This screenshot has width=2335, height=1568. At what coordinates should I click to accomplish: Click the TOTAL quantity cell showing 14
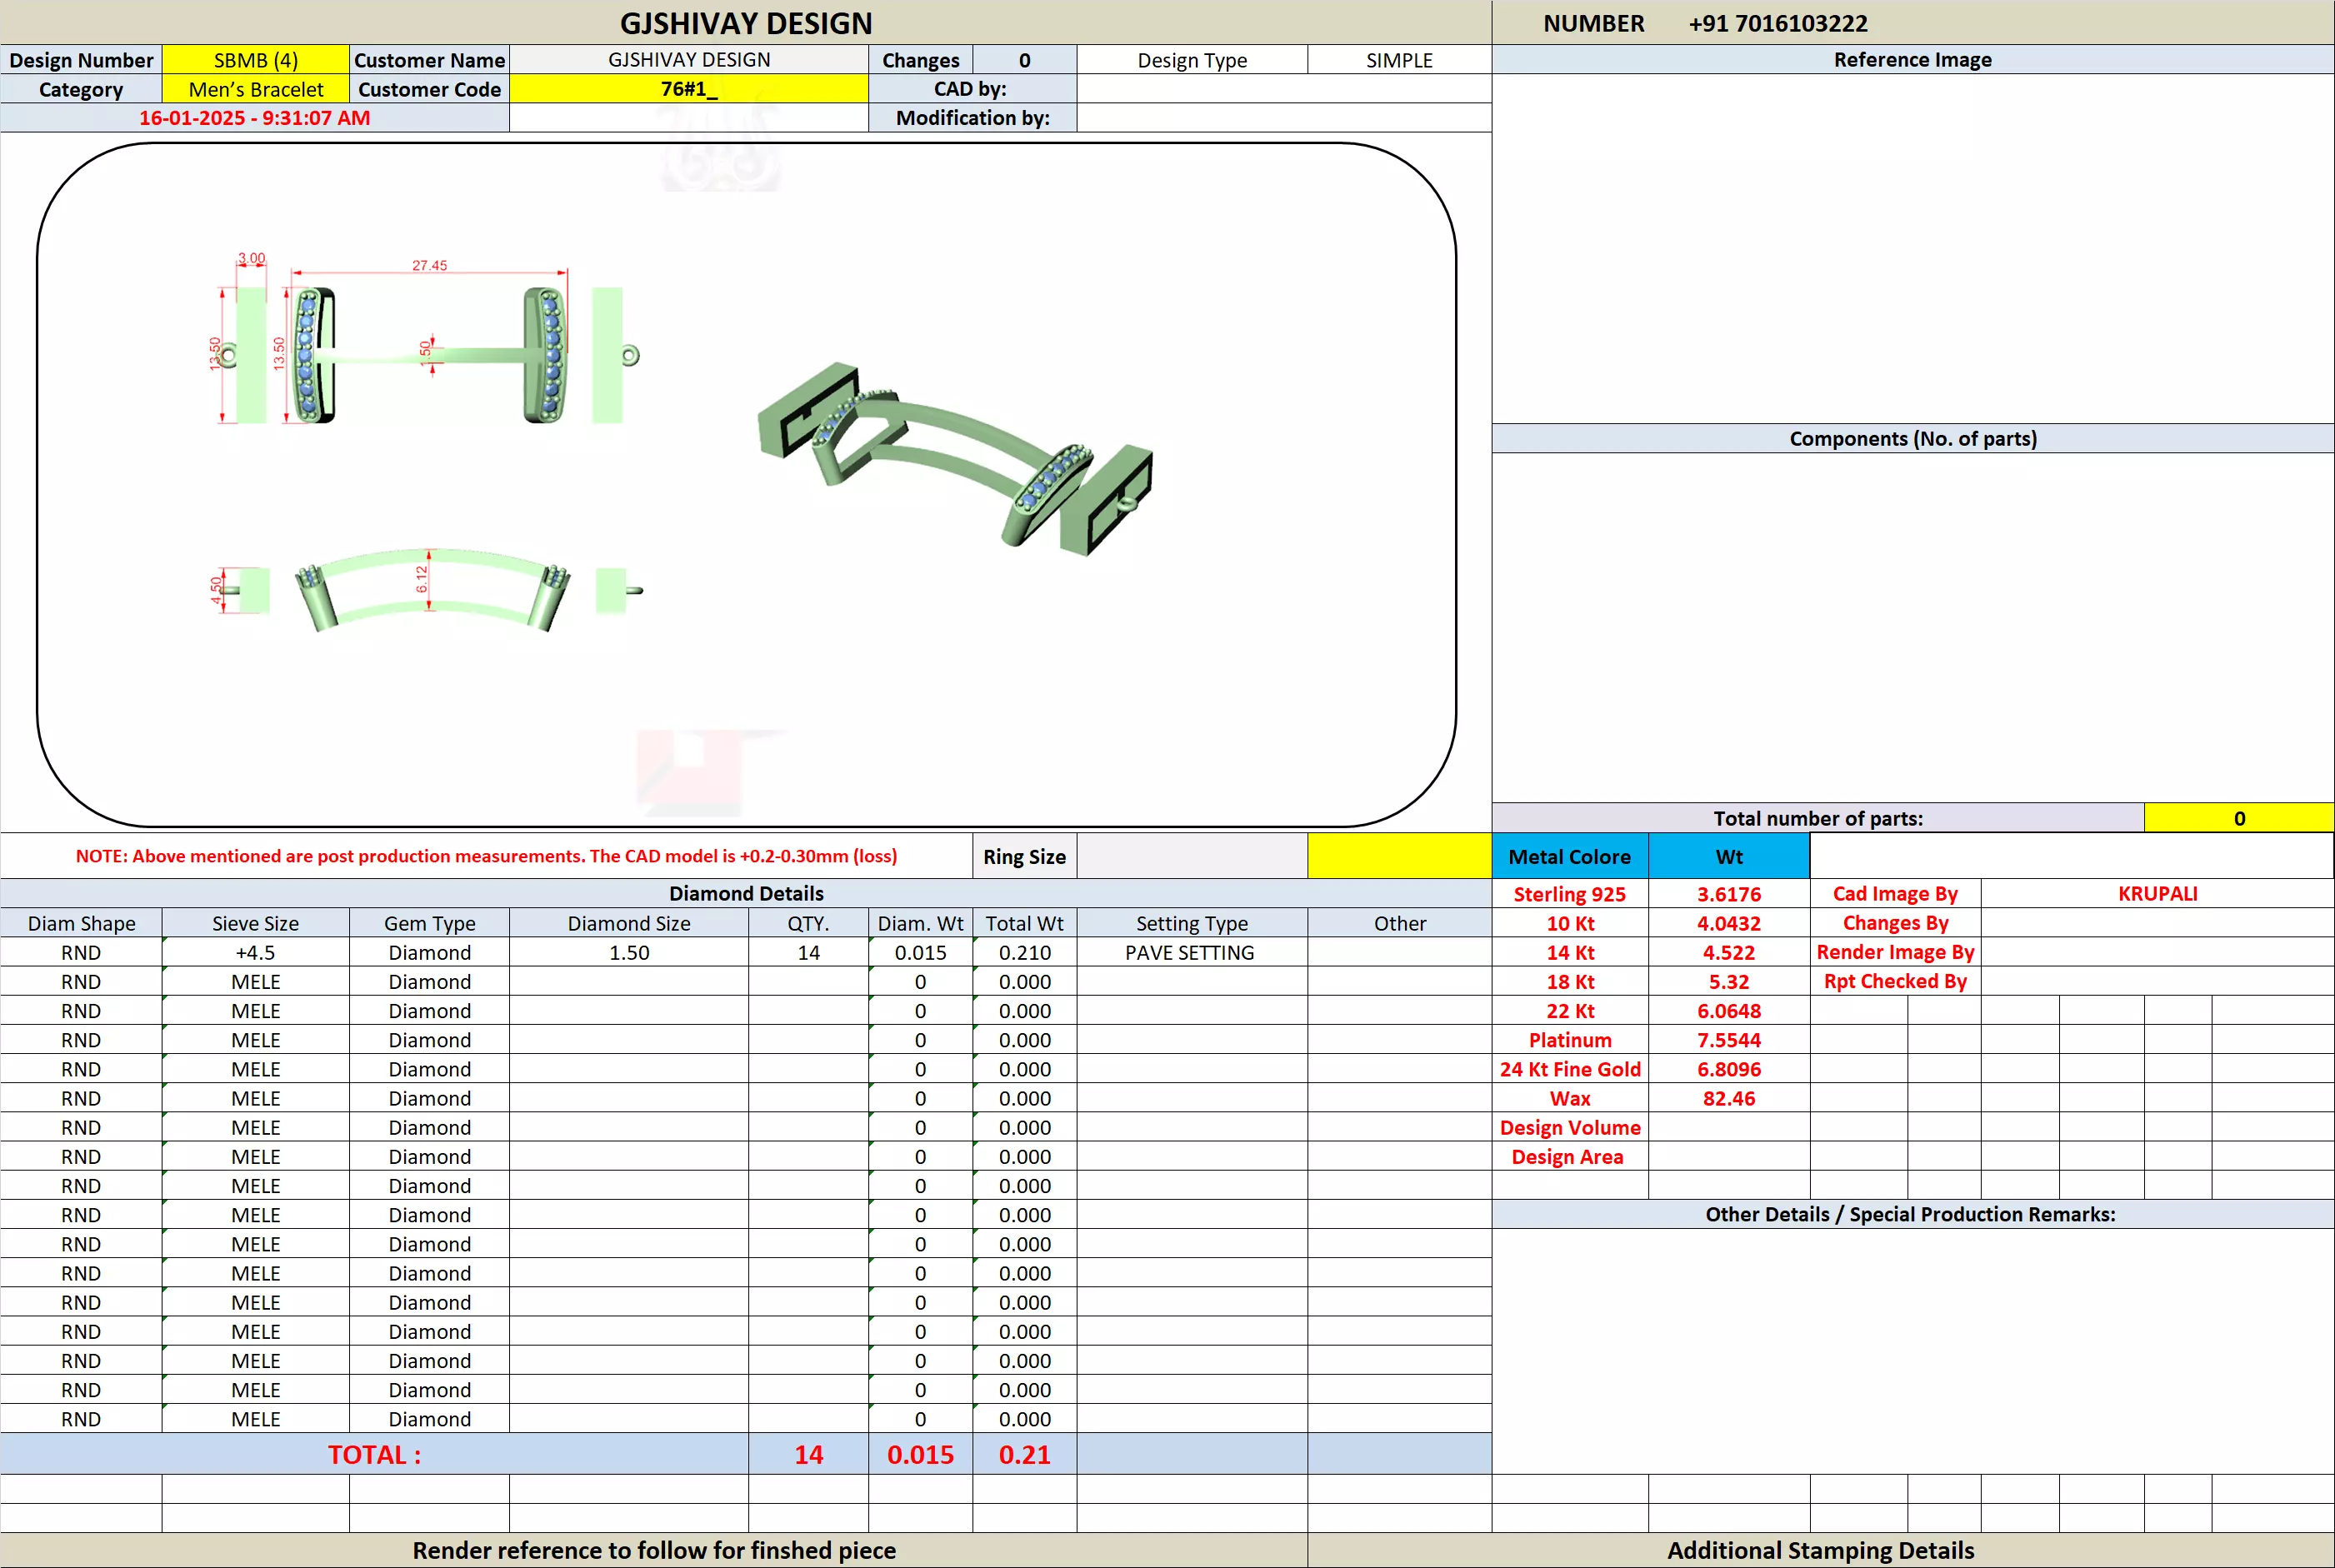(808, 1454)
